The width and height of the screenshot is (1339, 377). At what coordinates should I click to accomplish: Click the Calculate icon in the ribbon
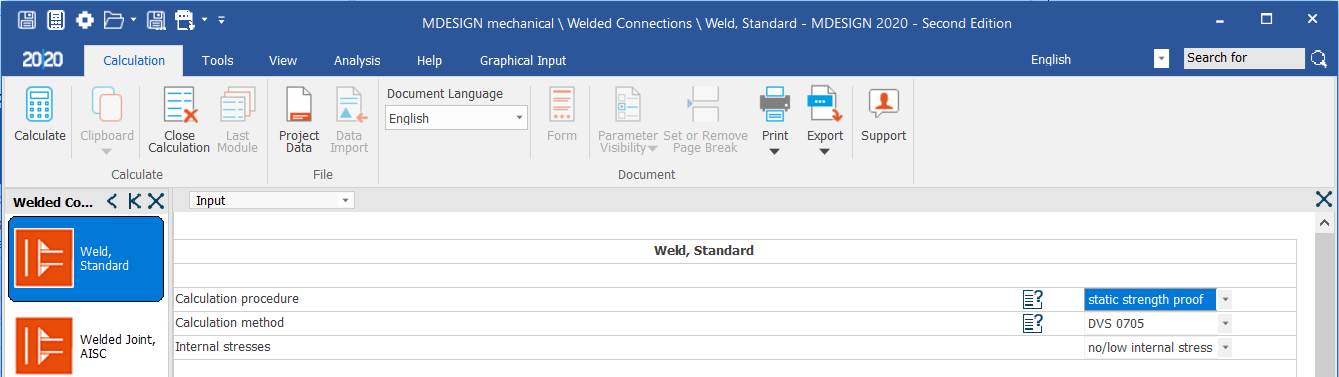tap(39, 116)
